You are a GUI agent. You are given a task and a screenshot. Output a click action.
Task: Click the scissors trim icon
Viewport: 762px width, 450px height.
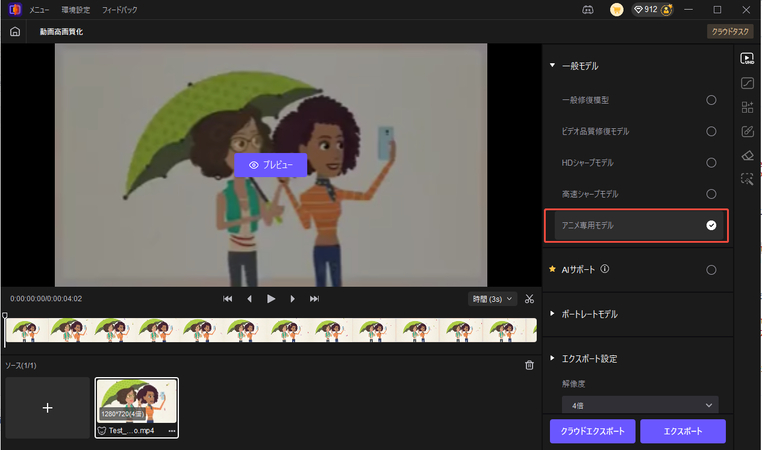(529, 298)
